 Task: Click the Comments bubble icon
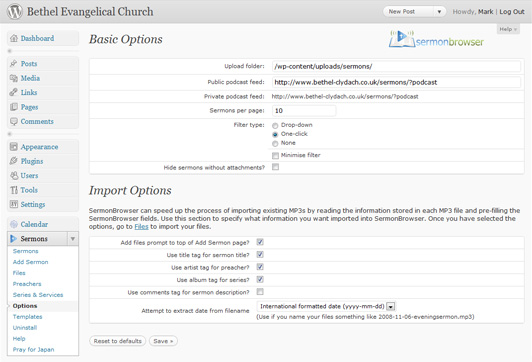click(x=14, y=121)
